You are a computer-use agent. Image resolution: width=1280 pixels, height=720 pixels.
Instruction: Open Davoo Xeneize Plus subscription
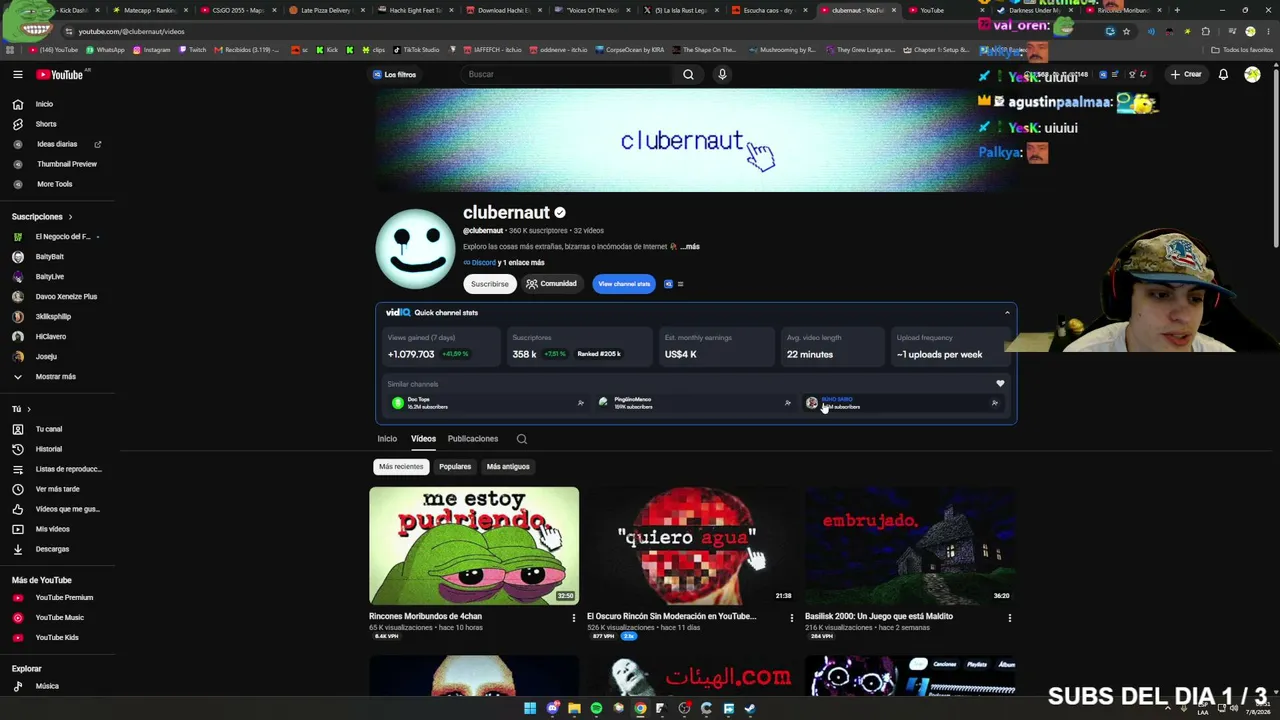tap(66, 297)
